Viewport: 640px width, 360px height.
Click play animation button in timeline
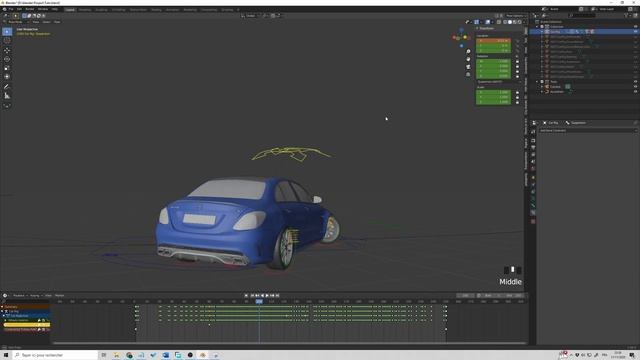pos(267,296)
